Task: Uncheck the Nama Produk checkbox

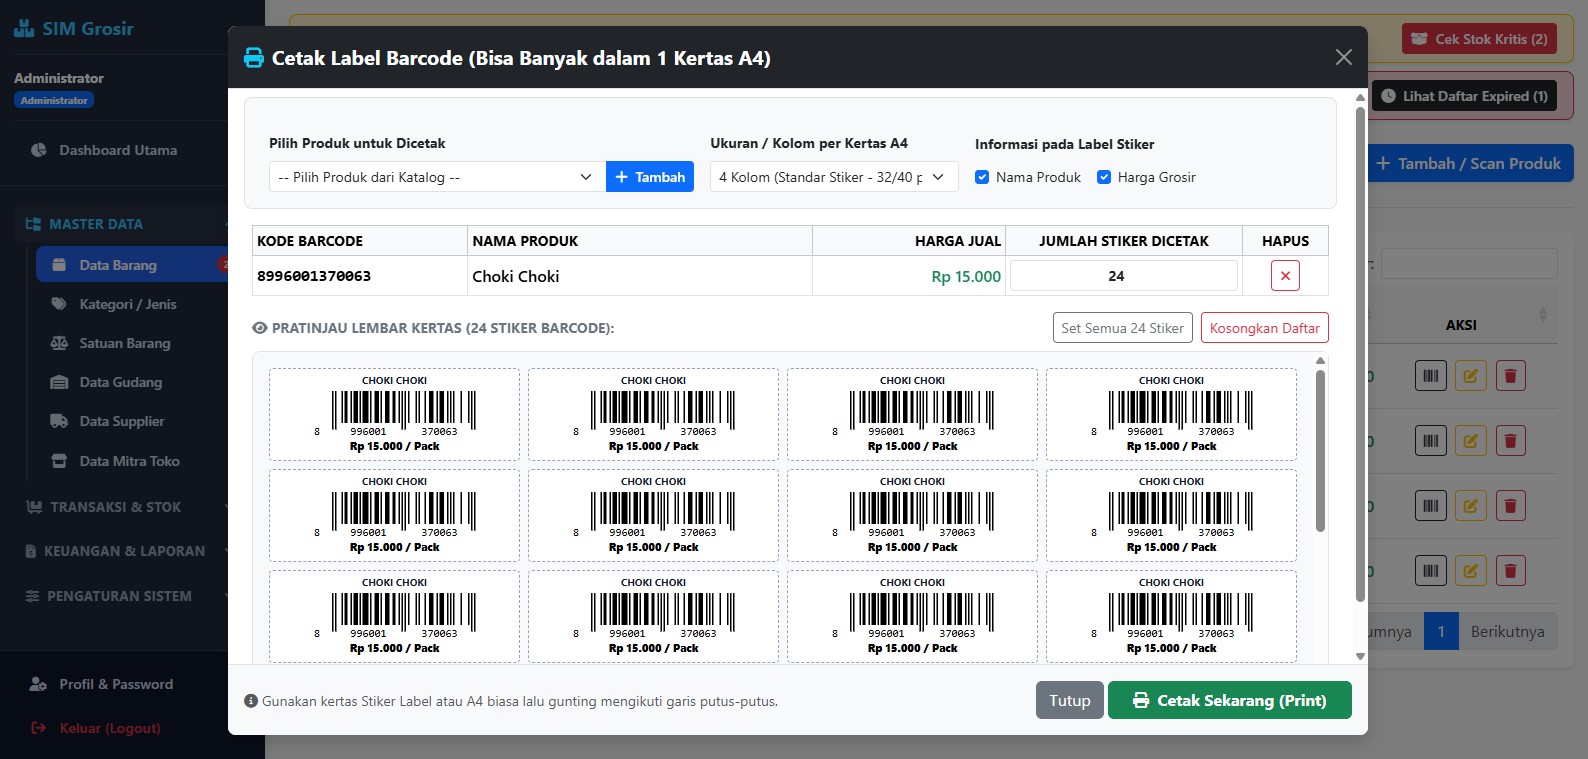Action: click(982, 177)
